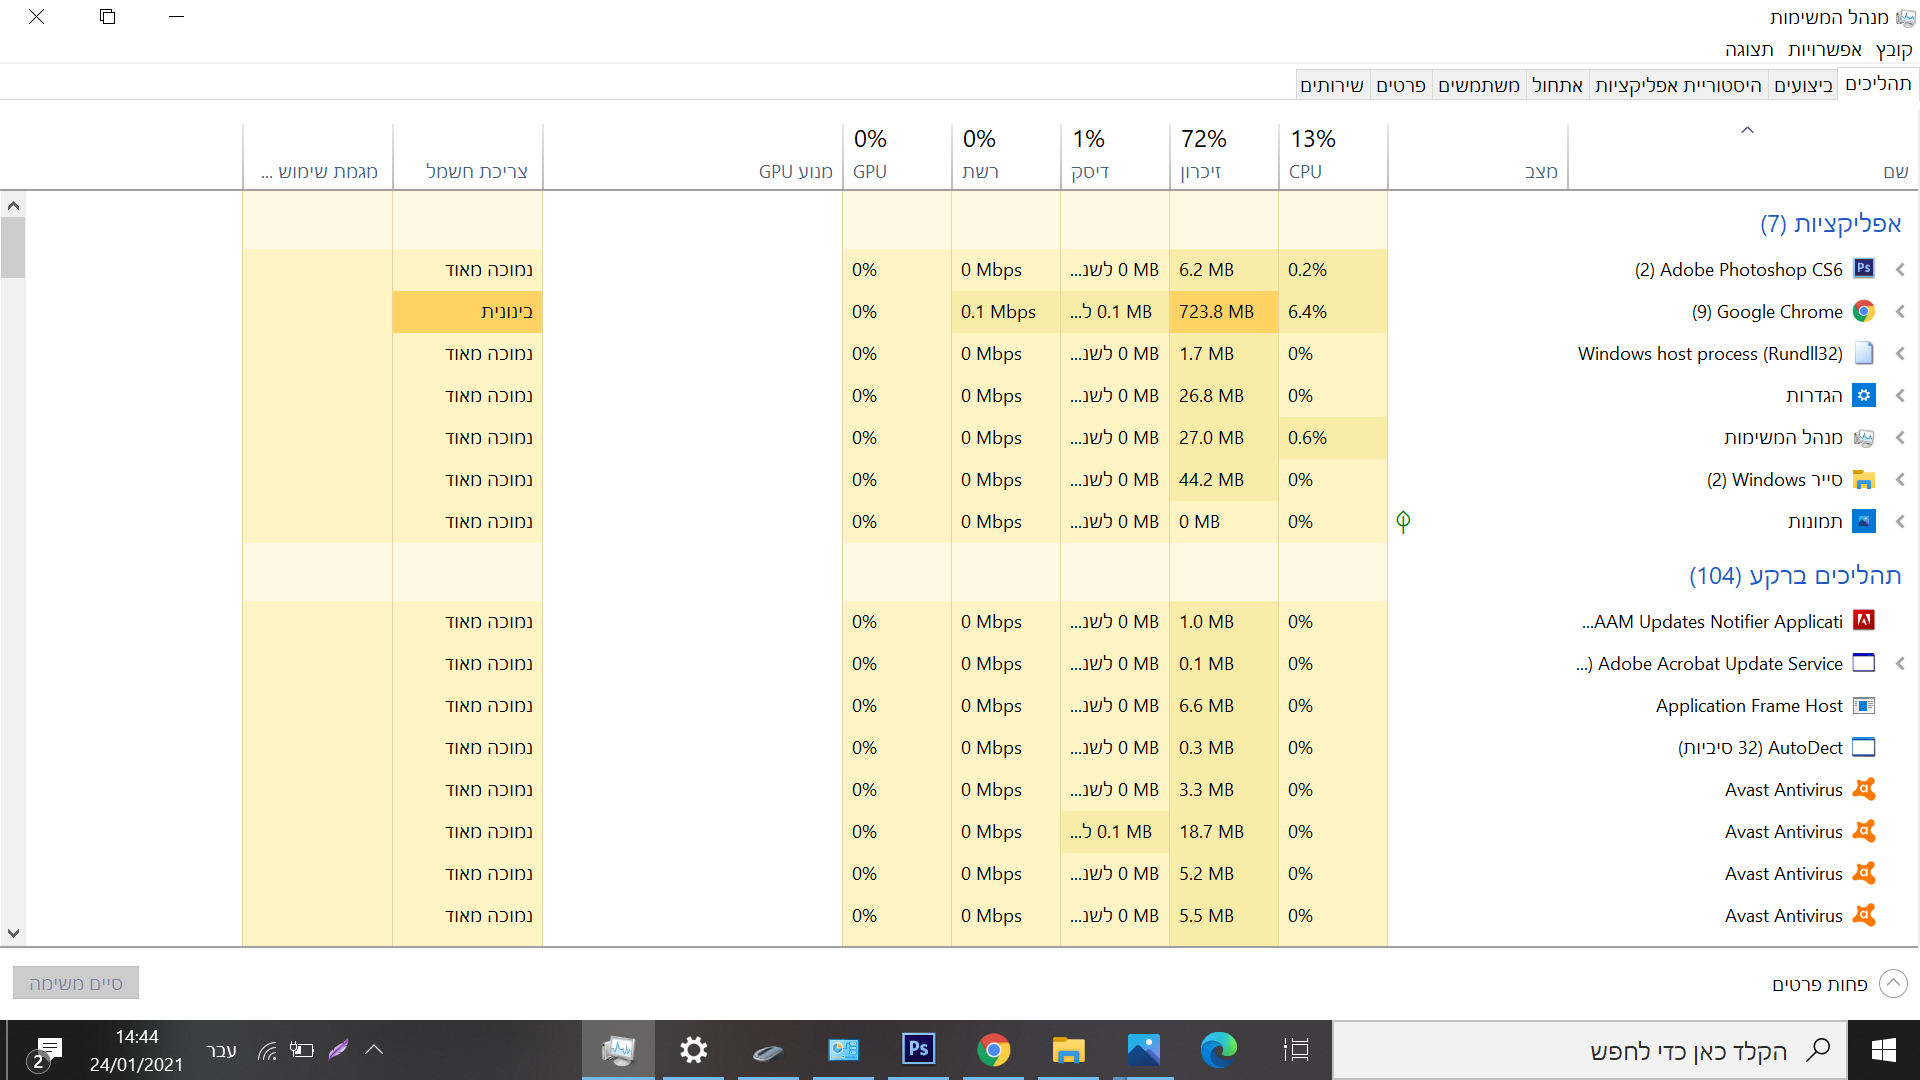Open the תצוגה menu

click(1749, 49)
